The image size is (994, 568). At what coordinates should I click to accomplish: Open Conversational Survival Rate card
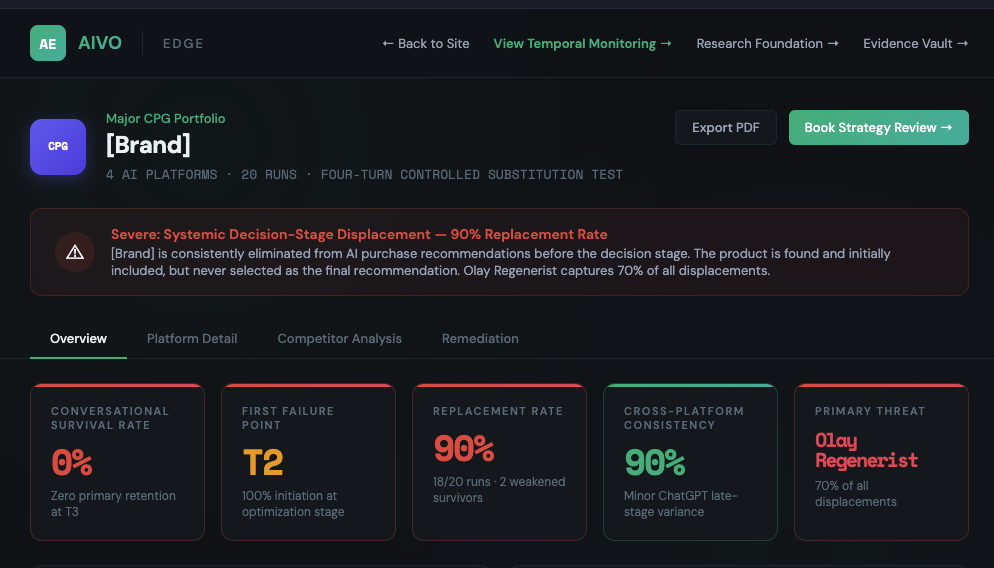click(117, 462)
